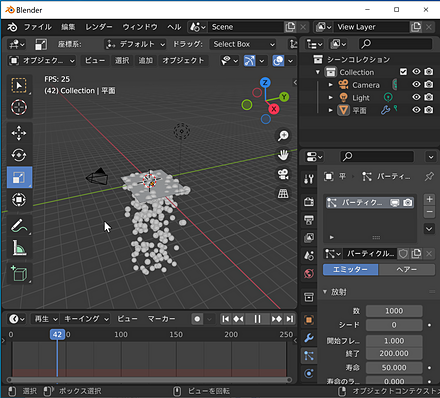Open the ファイル menu
The height and width of the screenshot is (398, 440).
click(38, 27)
